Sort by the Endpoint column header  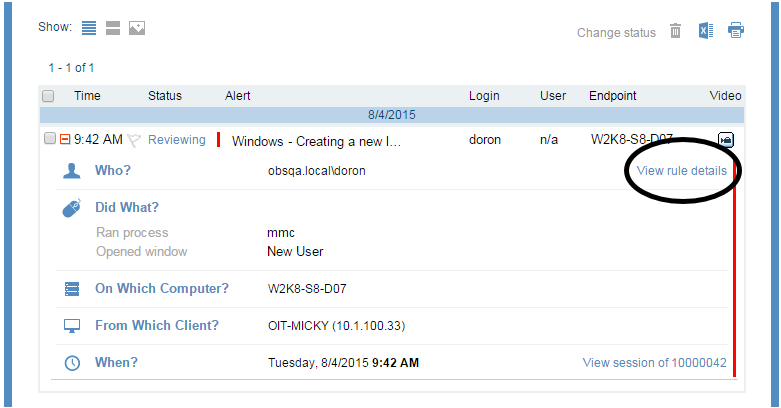point(612,96)
